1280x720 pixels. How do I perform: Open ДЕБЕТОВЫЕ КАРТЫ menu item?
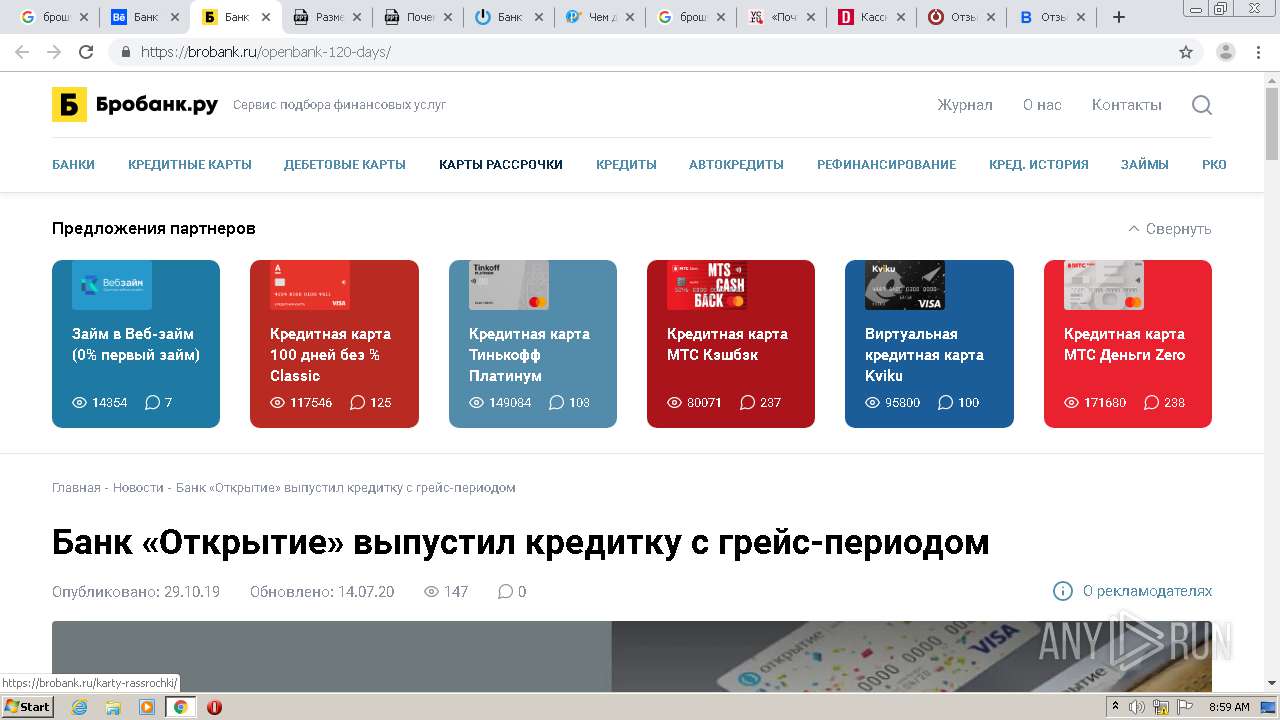coord(345,165)
